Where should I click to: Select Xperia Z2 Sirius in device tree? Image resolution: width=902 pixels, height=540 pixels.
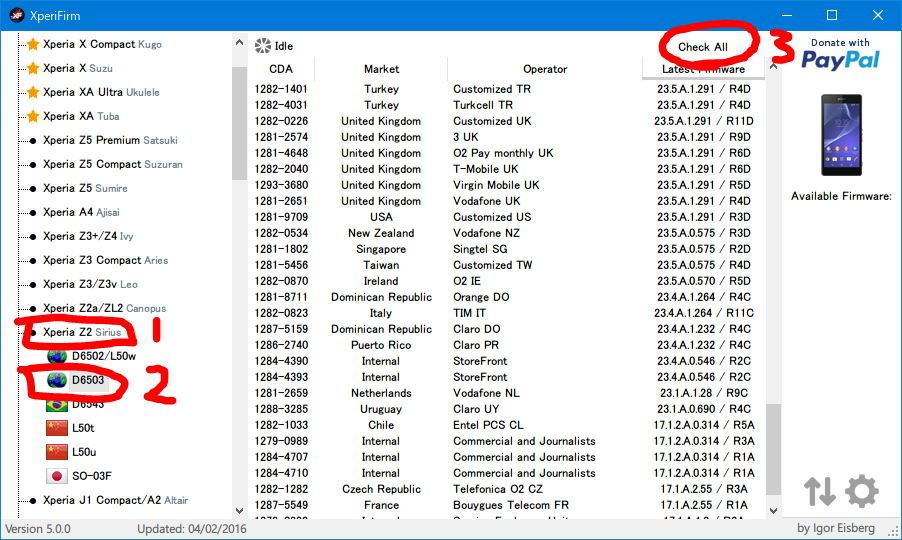click(82, 332)
